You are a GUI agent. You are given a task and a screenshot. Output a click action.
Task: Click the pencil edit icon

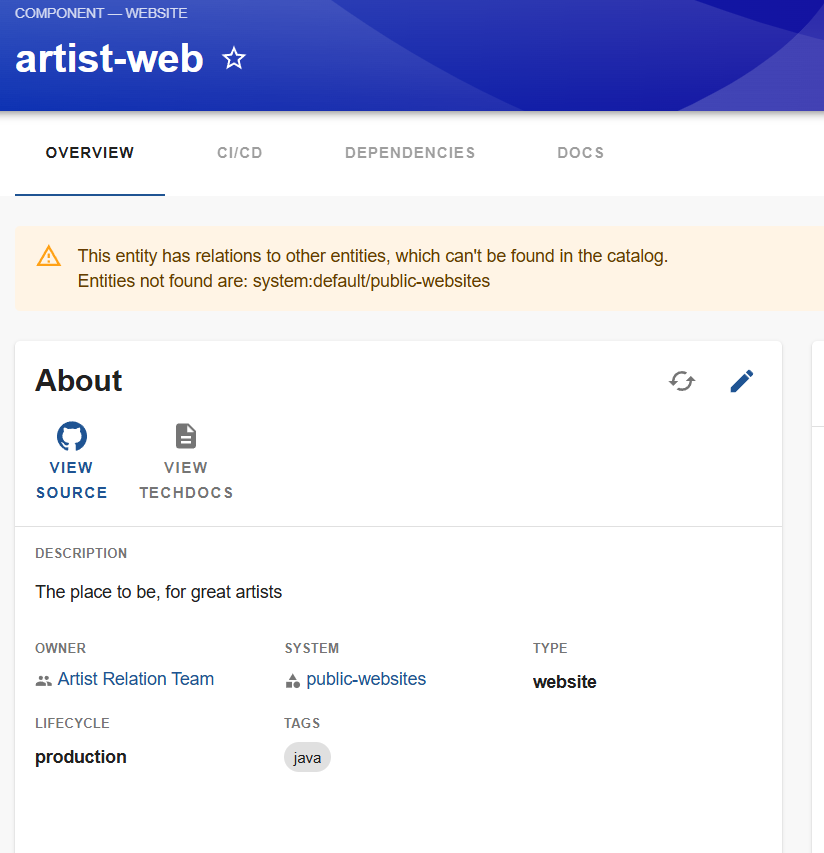tap(742, 381)
